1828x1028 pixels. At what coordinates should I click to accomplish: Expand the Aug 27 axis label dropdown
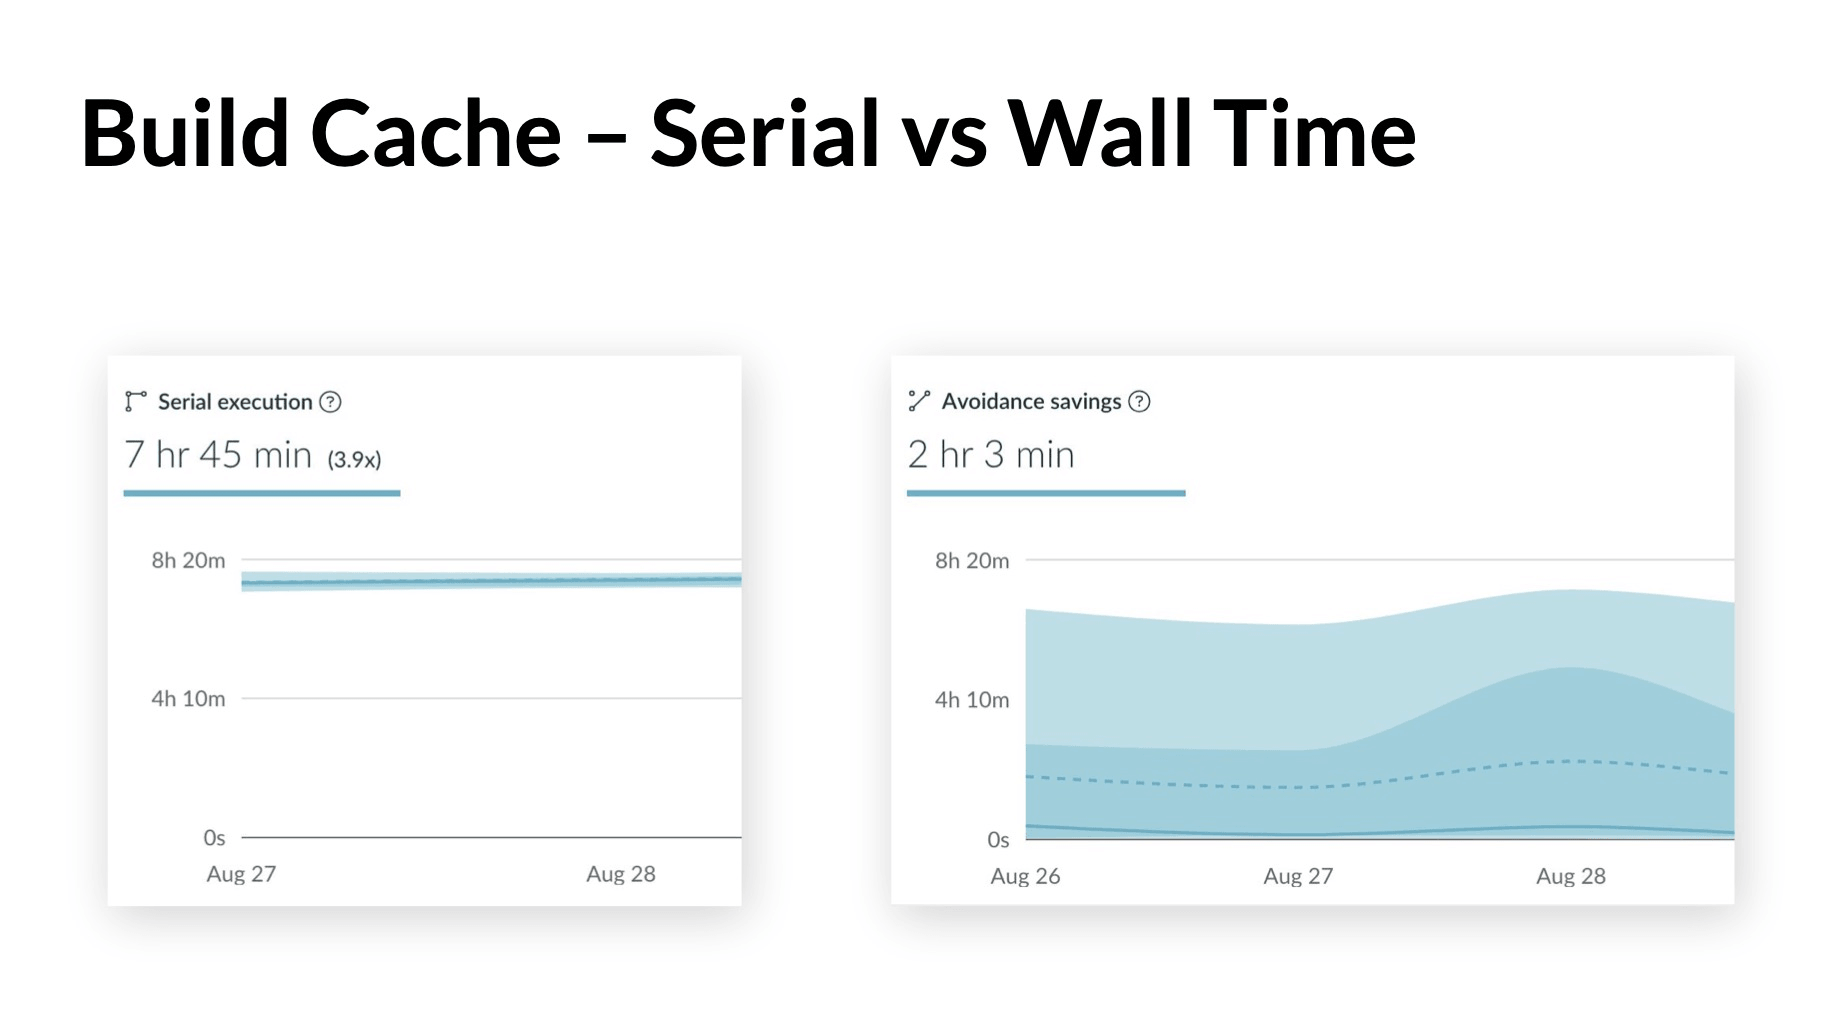click(239, 873)
